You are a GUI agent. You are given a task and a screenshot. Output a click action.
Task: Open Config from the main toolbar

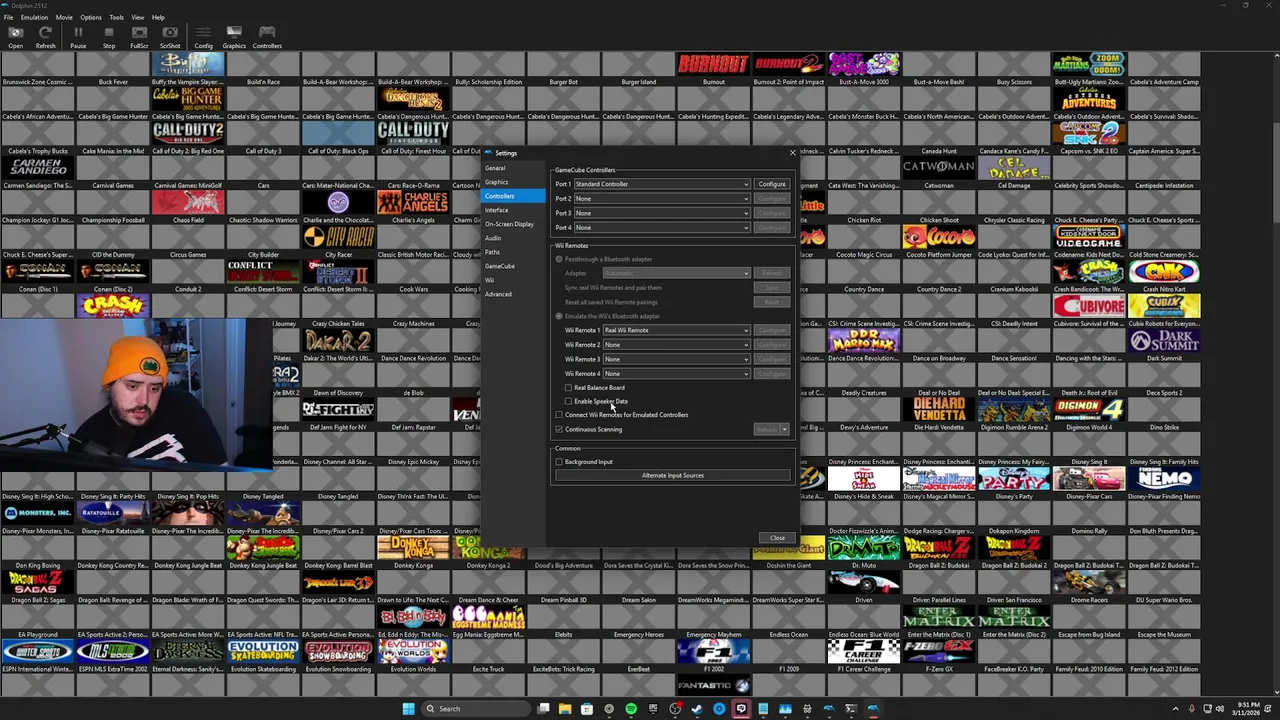[x=203, y=33]
